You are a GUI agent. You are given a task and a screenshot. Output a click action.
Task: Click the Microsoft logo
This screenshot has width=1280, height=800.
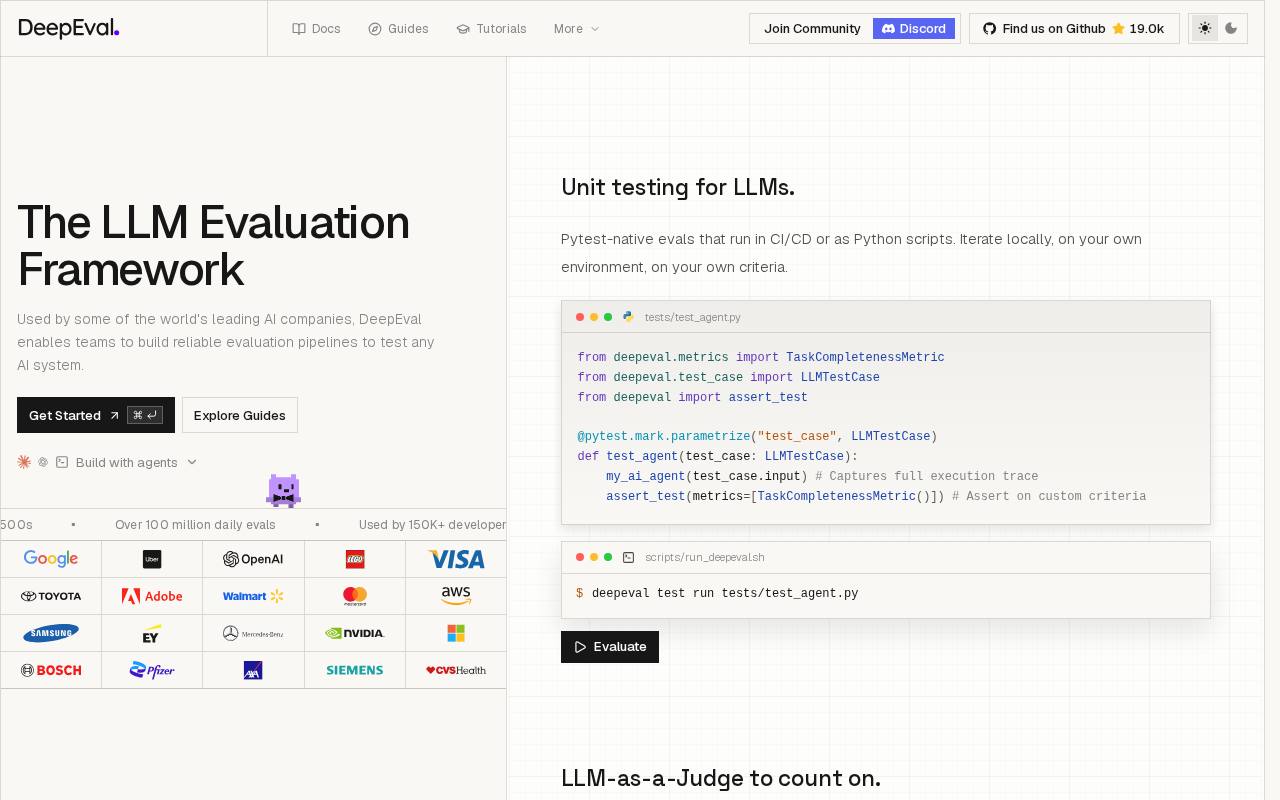(x=456, y=633)
